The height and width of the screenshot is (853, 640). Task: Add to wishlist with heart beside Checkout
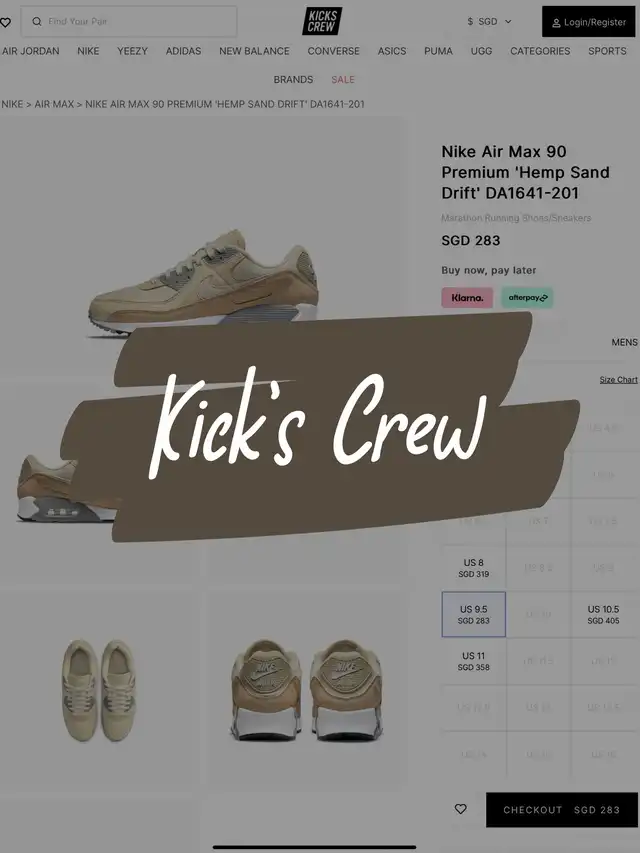pyautogui.click(x=460, y=809)
